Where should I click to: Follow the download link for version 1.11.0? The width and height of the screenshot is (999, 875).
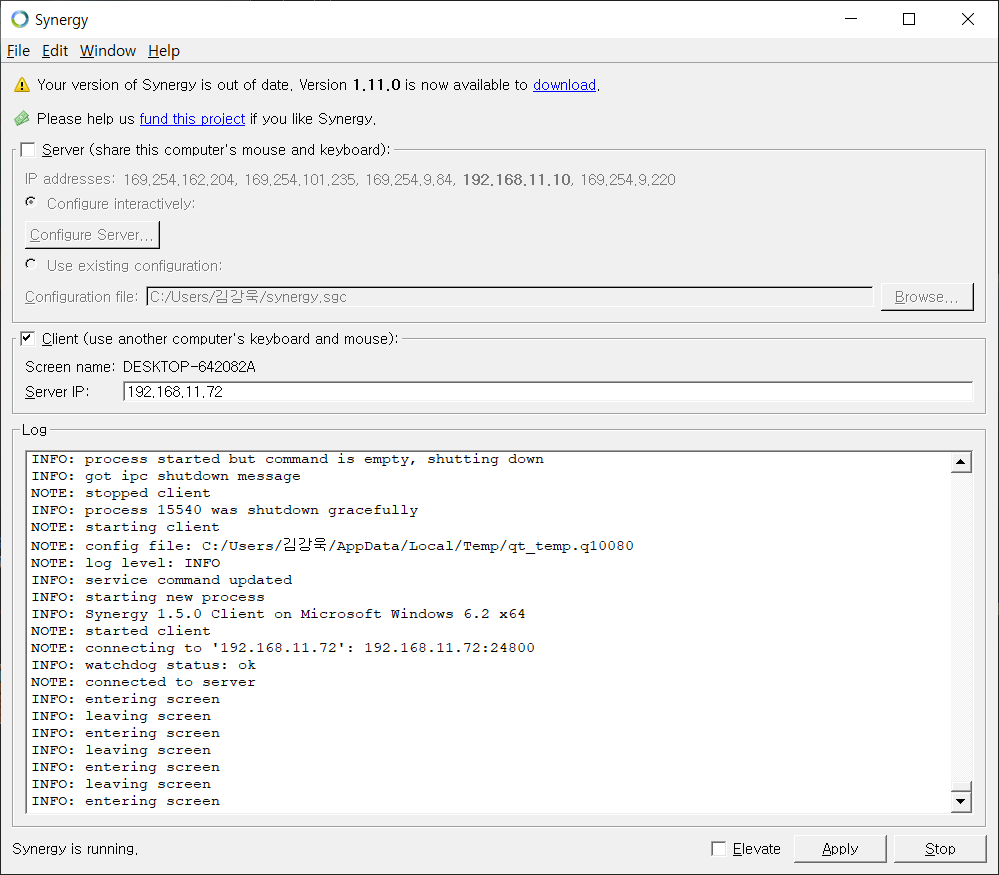(564, 85)
